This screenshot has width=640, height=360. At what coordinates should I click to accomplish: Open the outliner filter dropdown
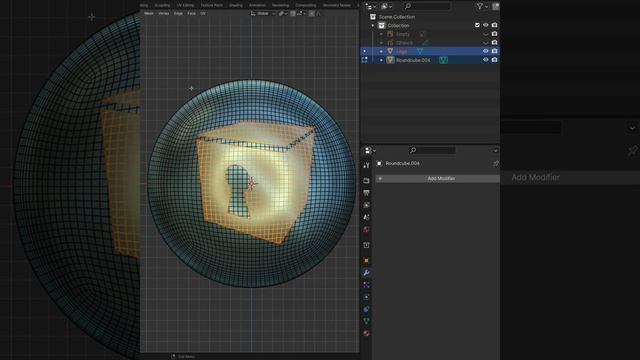pyautogui.click(x=482, y=6)
